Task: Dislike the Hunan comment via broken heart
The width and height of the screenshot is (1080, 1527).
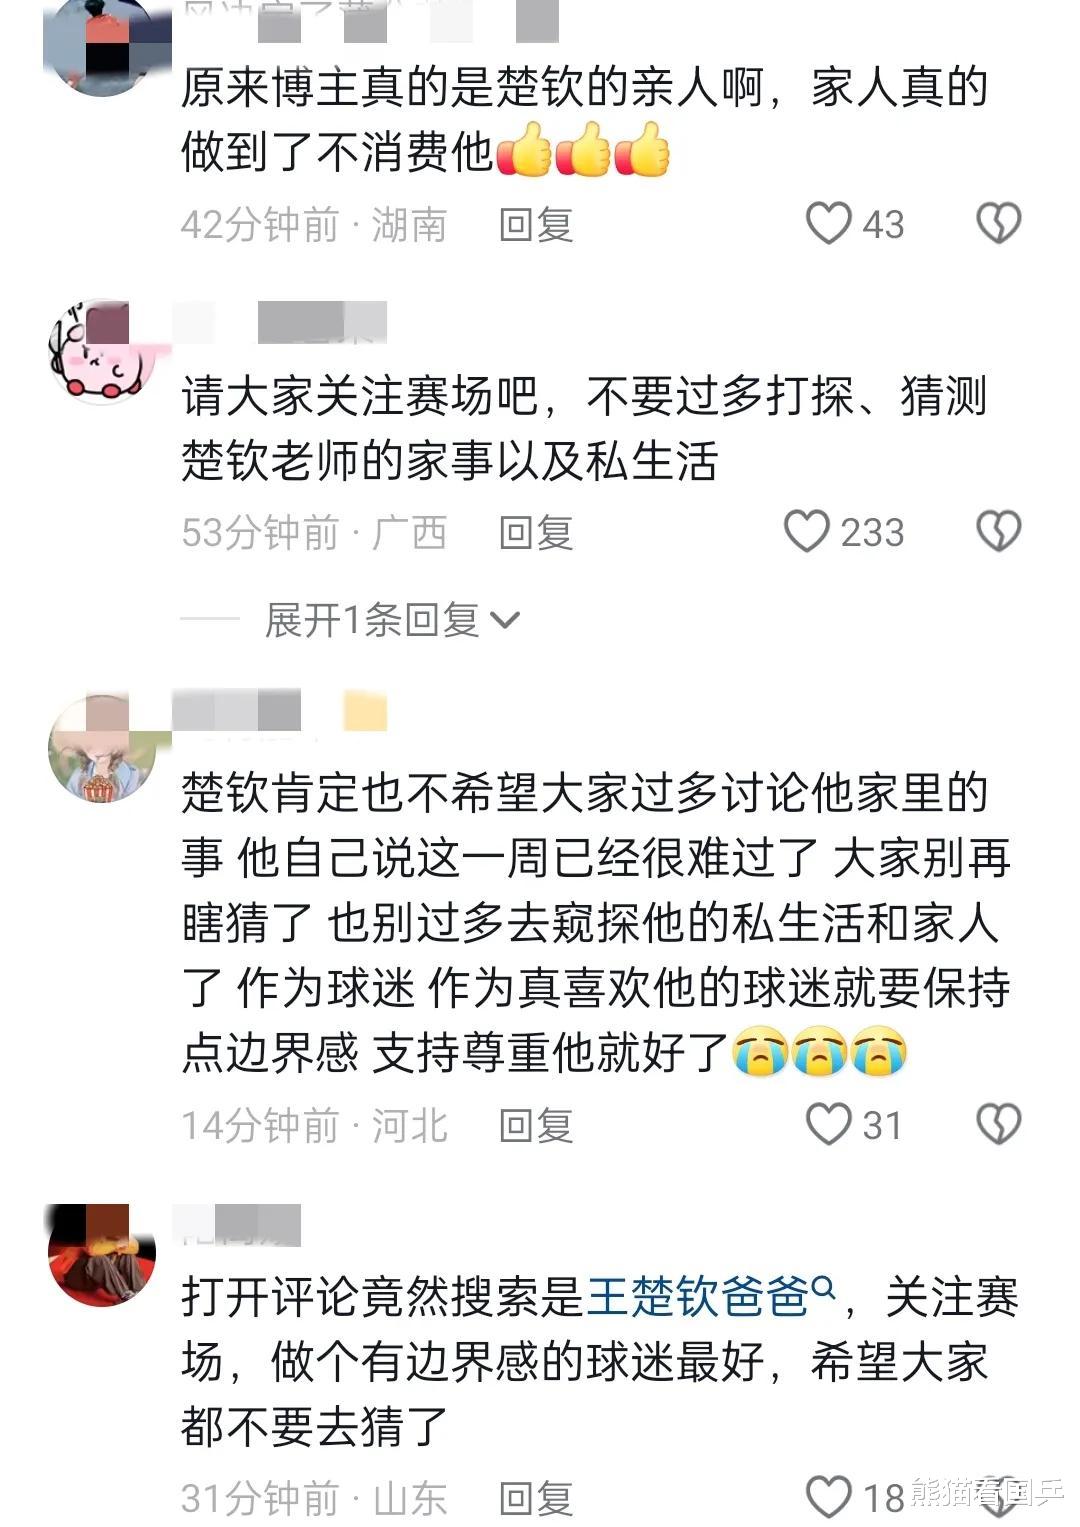Action: (998, 223)
